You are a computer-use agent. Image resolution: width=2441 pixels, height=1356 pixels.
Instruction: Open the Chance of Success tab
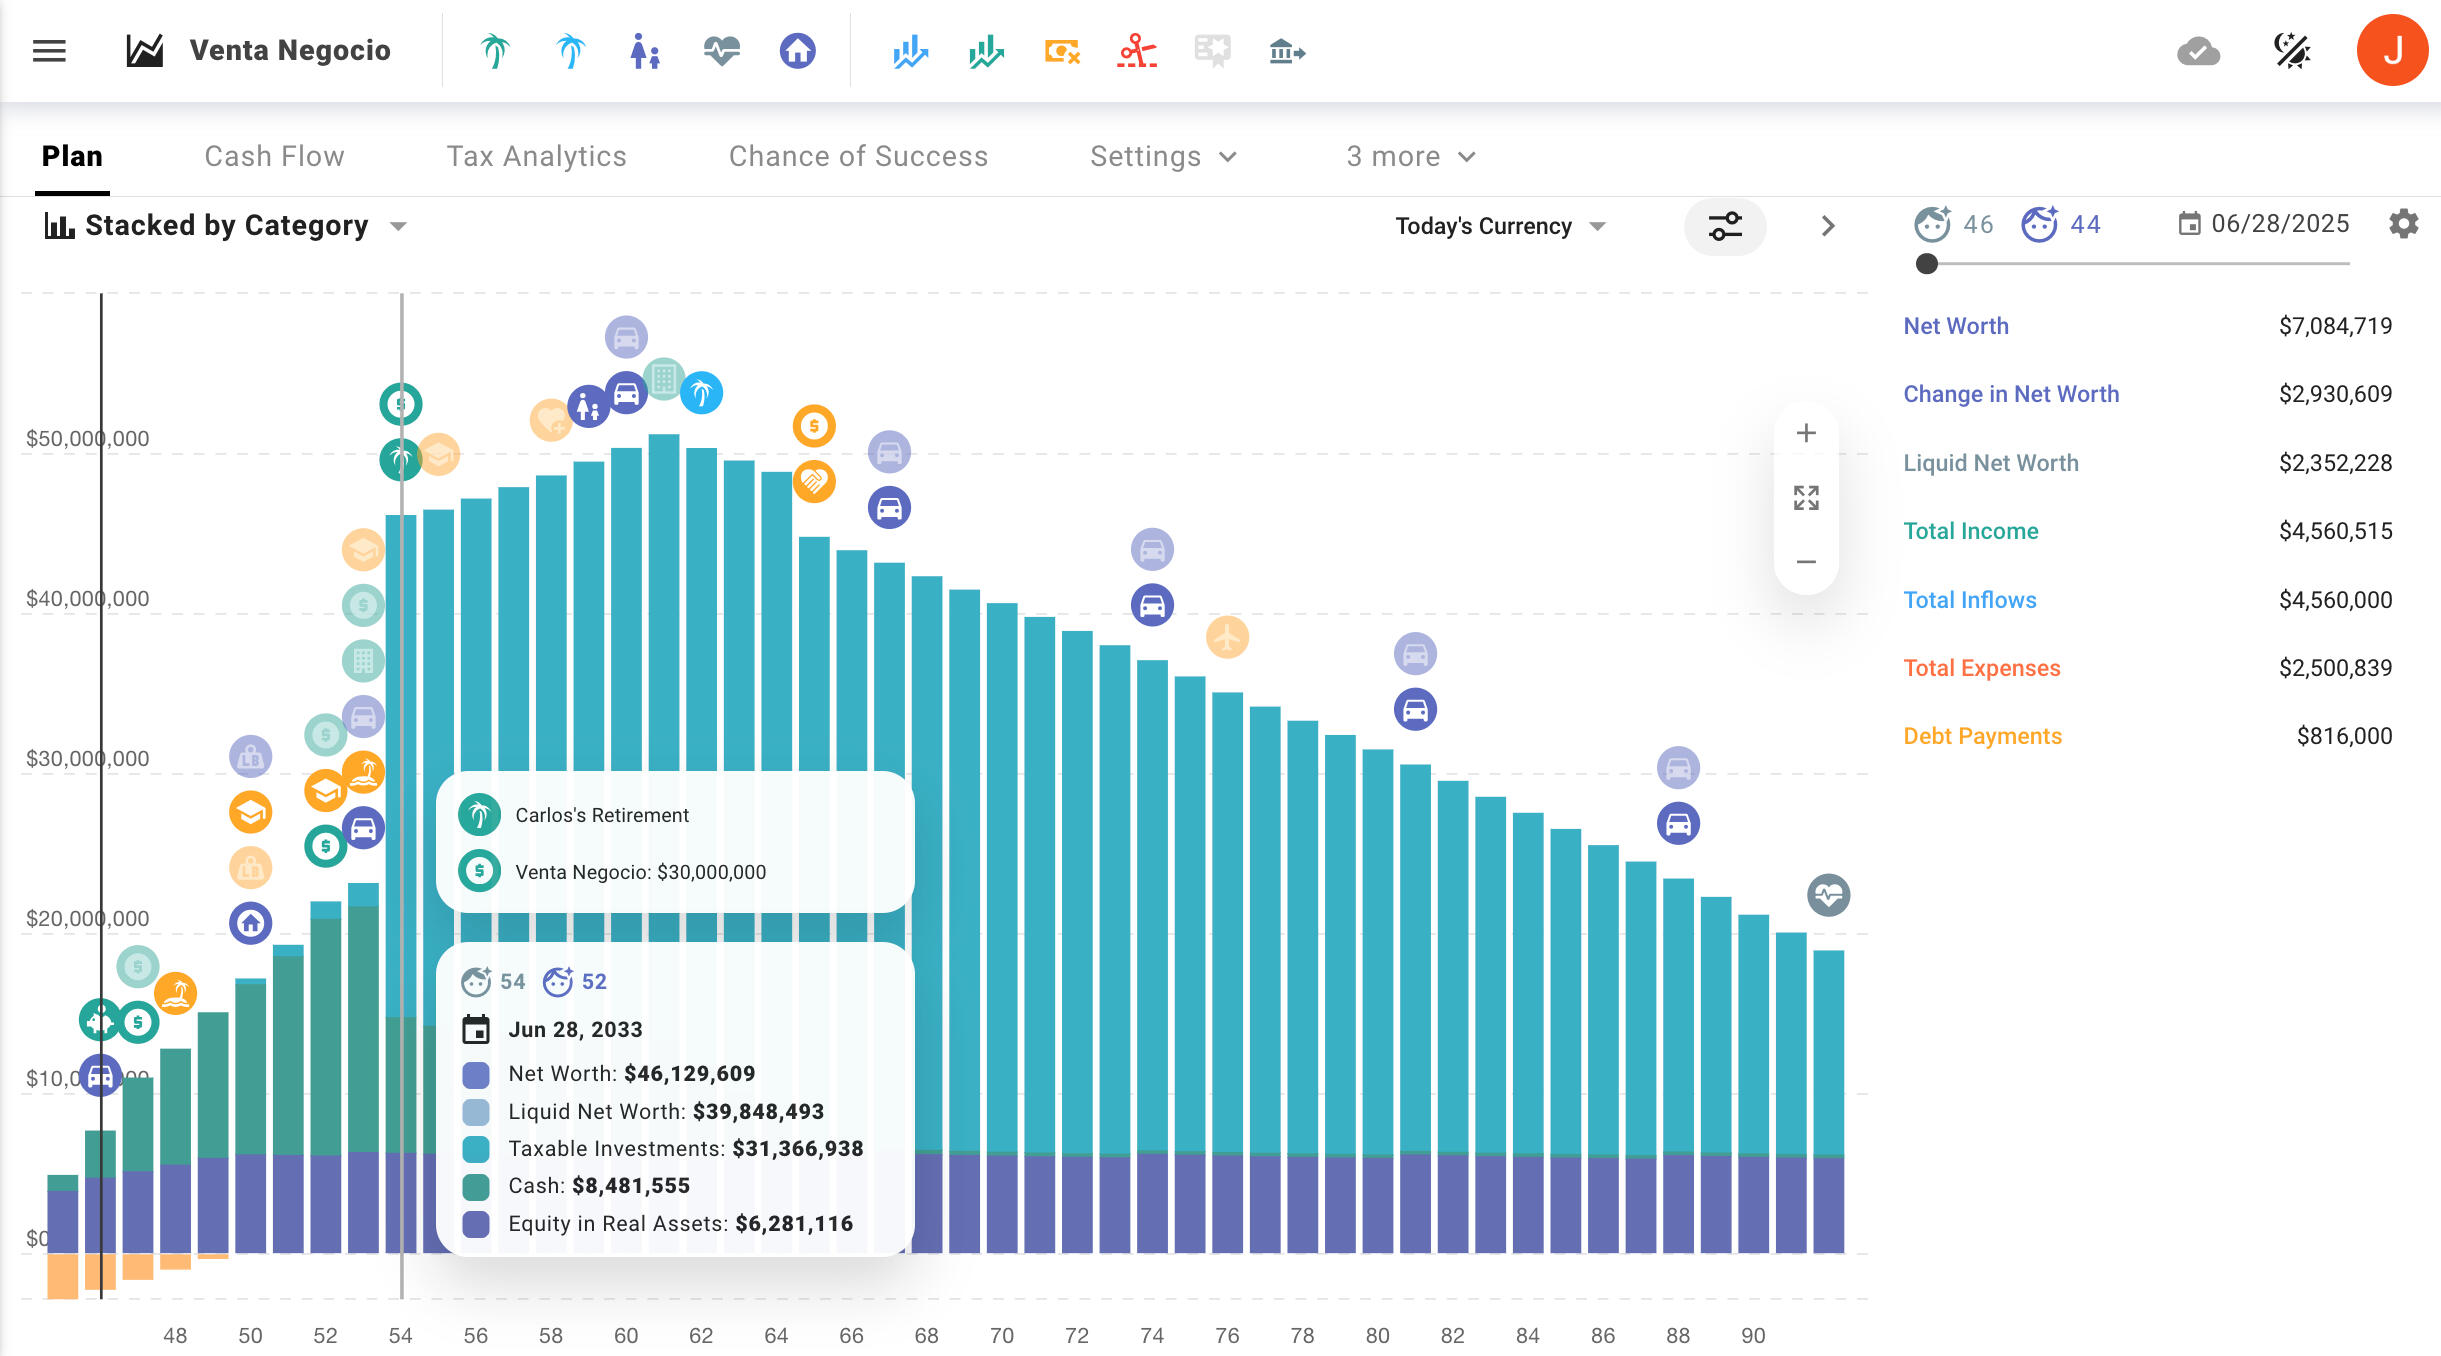[858, 157]
